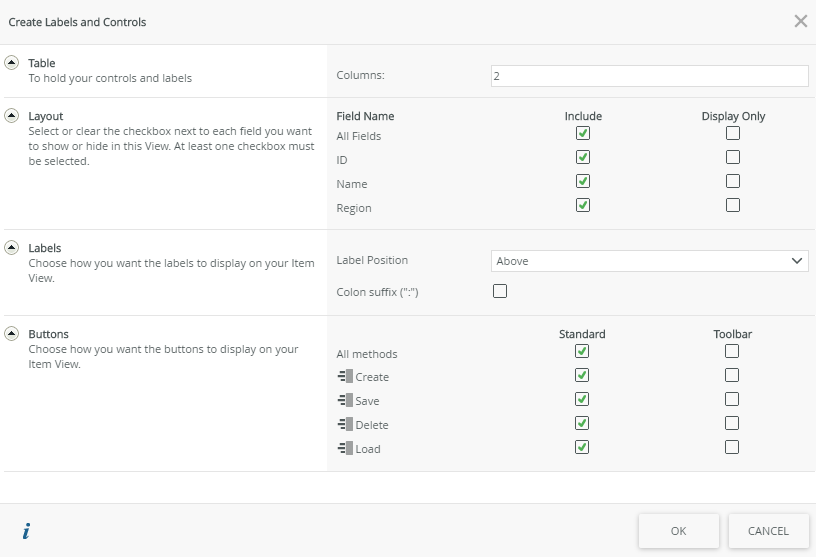Check Display Only for All Fields

[x=733, y=133]
